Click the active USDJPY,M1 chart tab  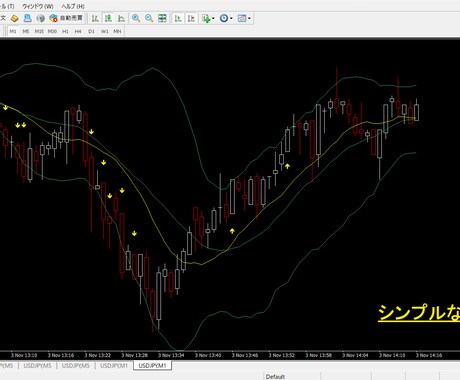click(152, 366)
